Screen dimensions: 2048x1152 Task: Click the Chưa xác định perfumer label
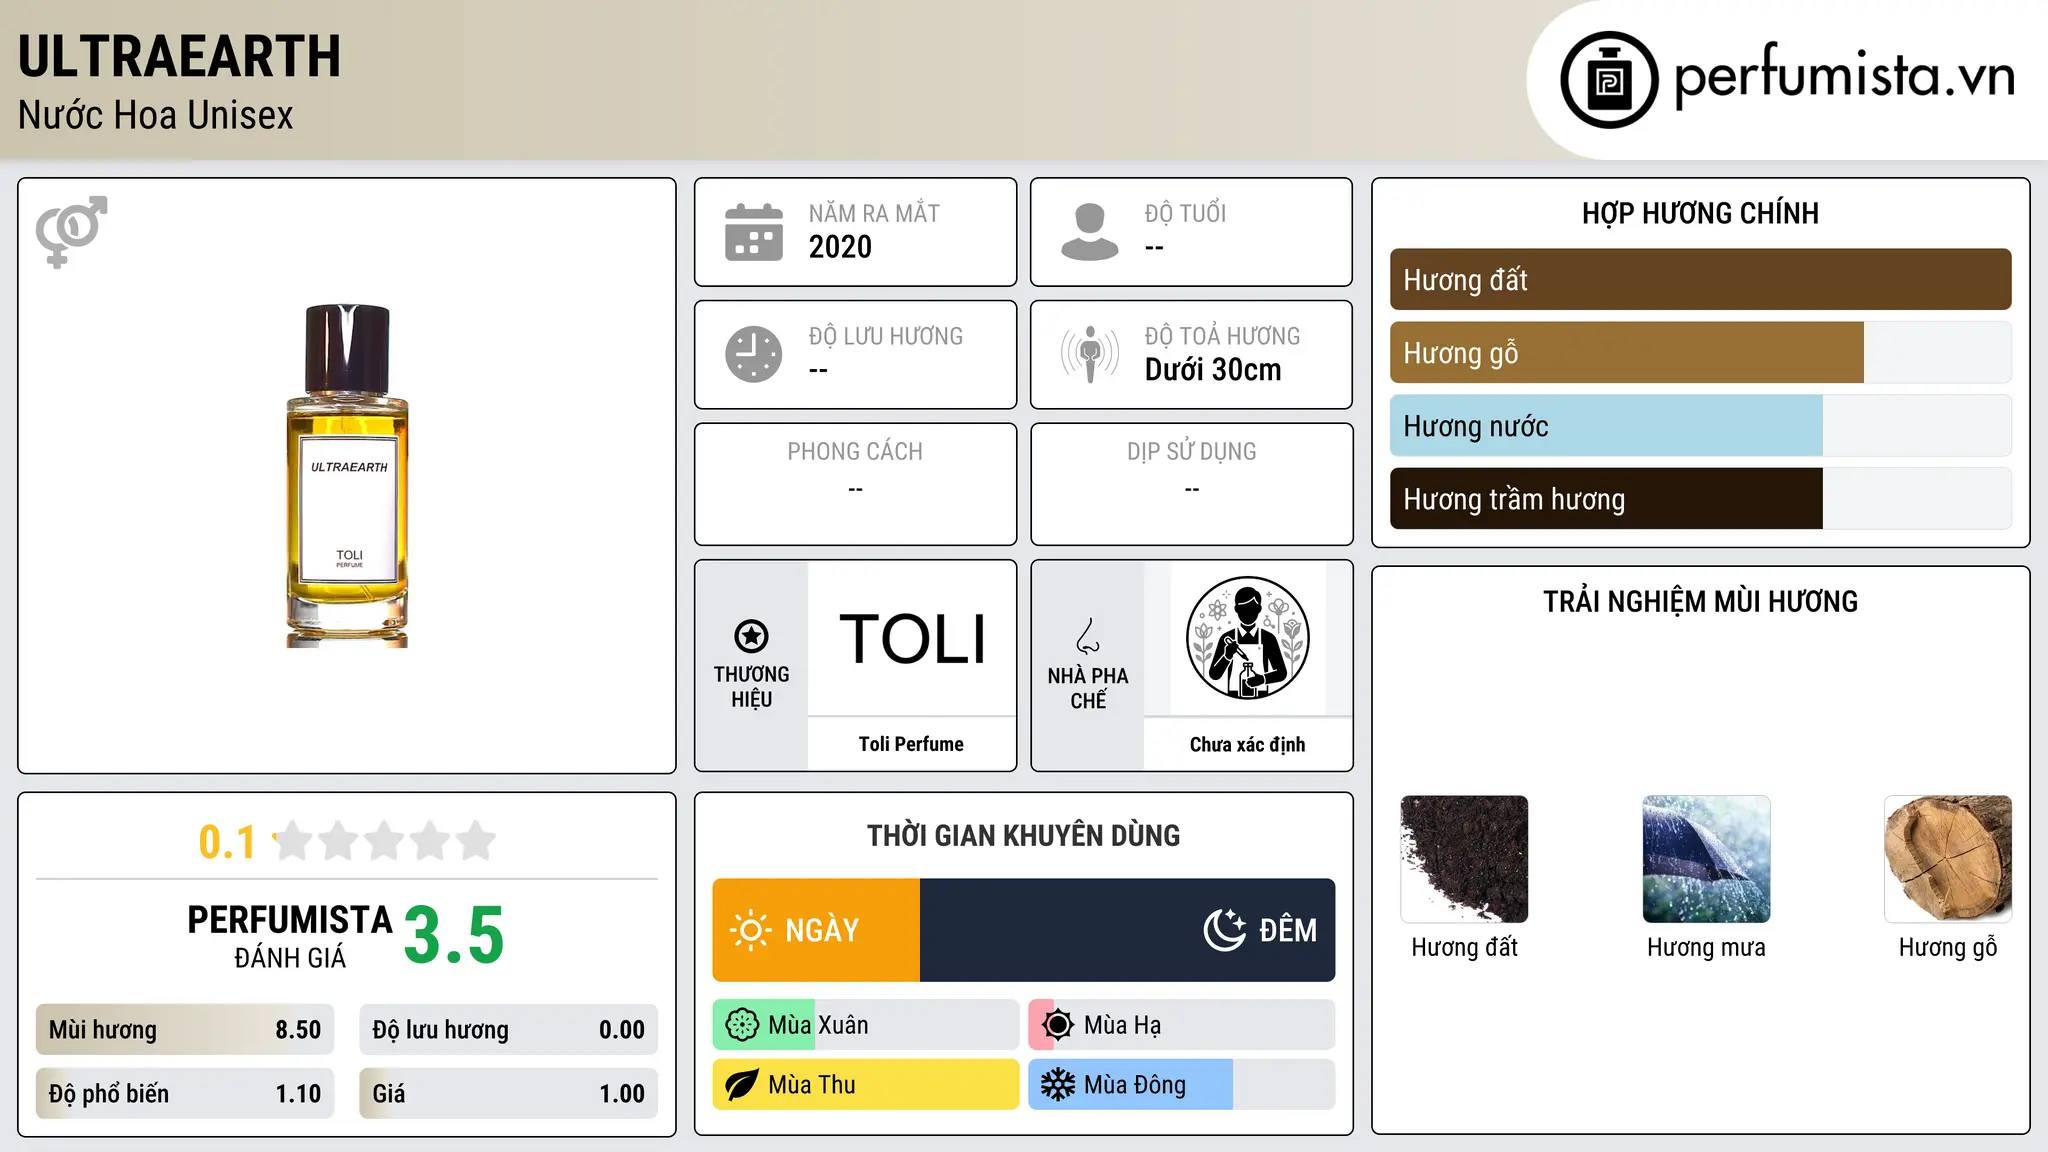tap(1247, 744)
